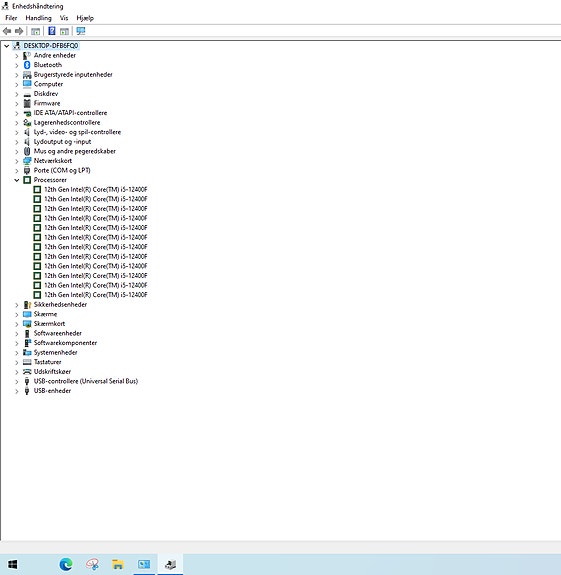The image size is (561, 575).
Task: Expand the Diskdrev category
Action: 16,94
